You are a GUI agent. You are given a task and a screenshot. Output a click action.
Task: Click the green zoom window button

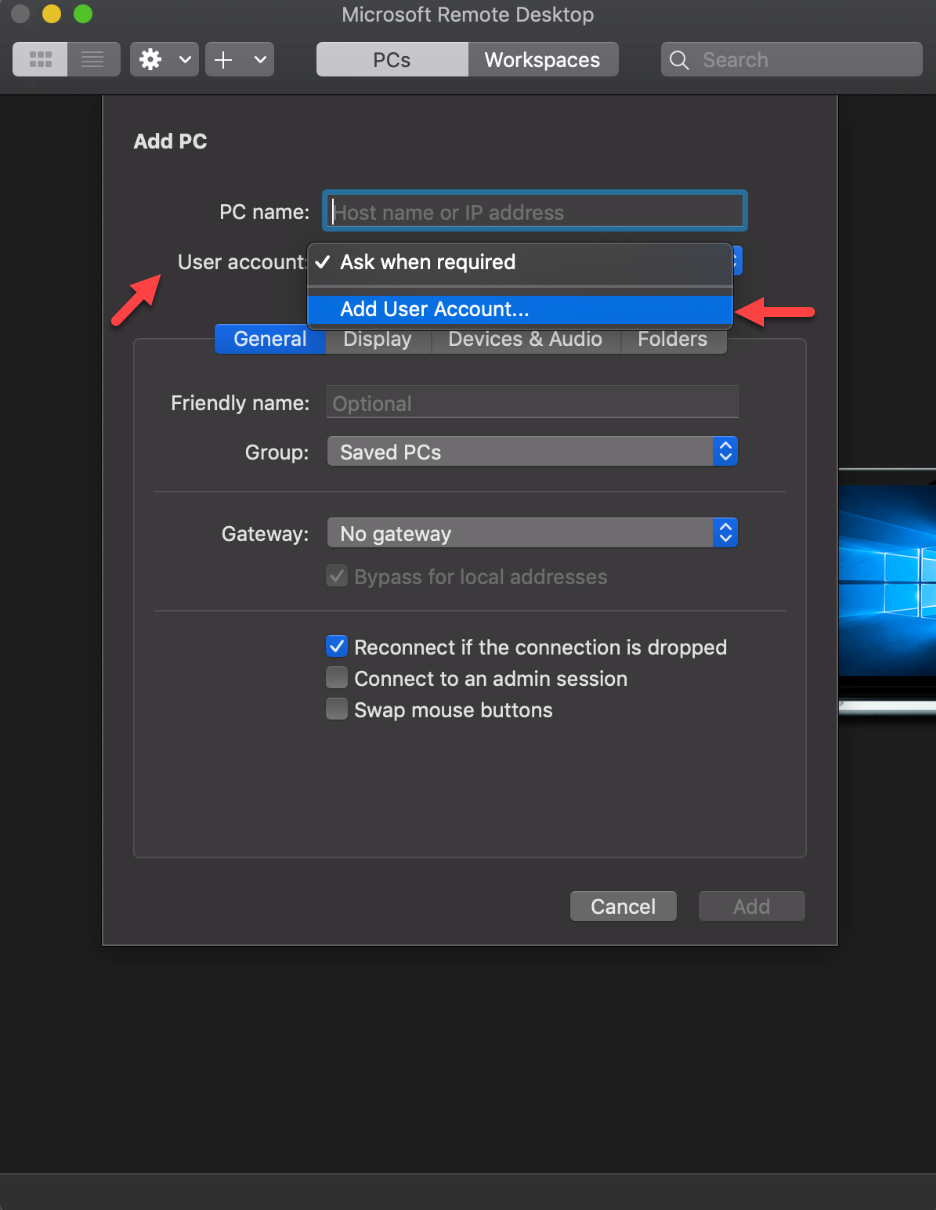pos(83,15)
